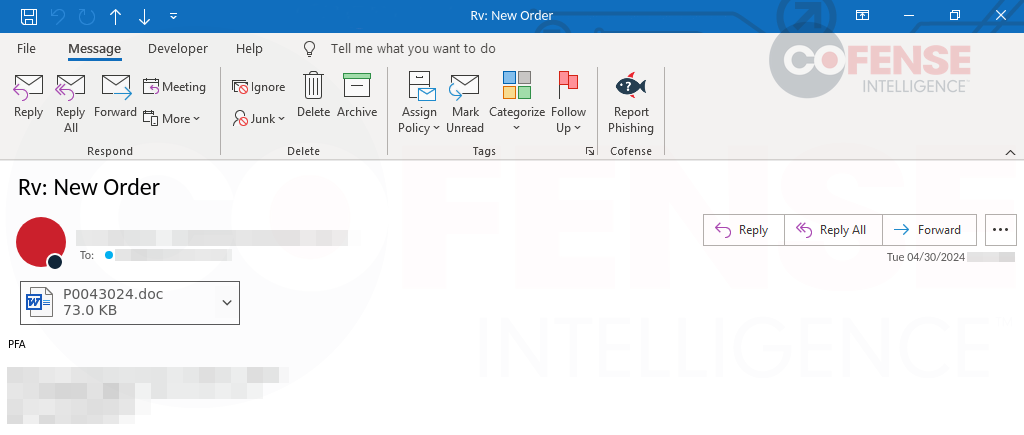
Task: Expand the Junk options menu
Action: click(x=259, y=118)
